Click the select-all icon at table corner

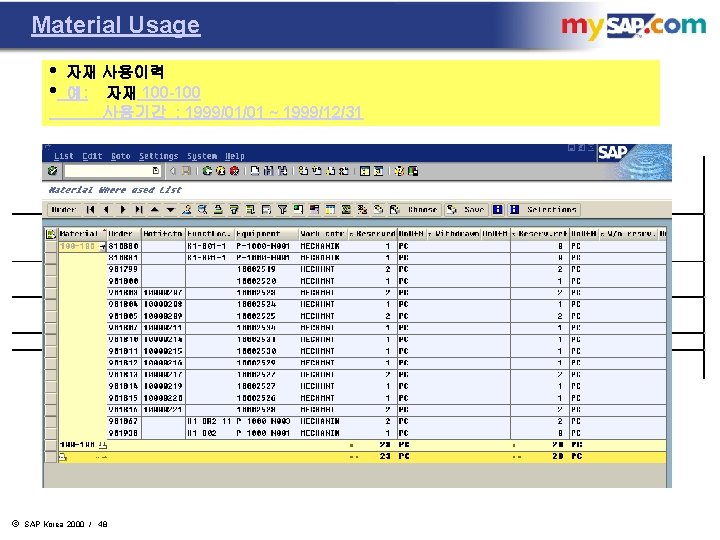51,234
